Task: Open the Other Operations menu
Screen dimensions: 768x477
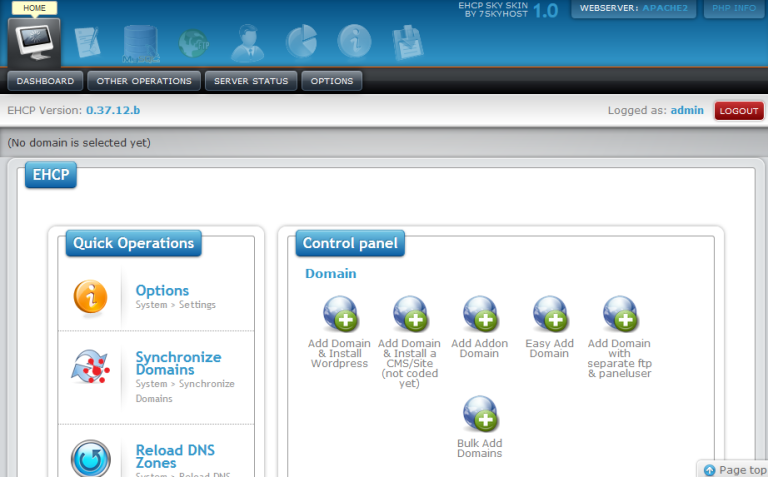Action: (144, 81)
